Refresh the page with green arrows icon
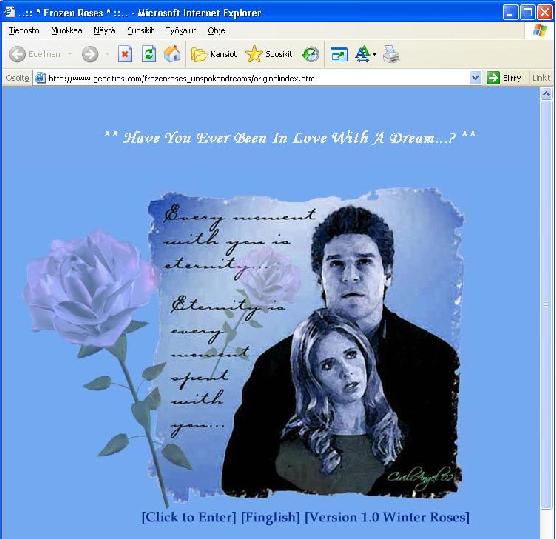This screenshot has height=539, width=556. pos(149,54)
